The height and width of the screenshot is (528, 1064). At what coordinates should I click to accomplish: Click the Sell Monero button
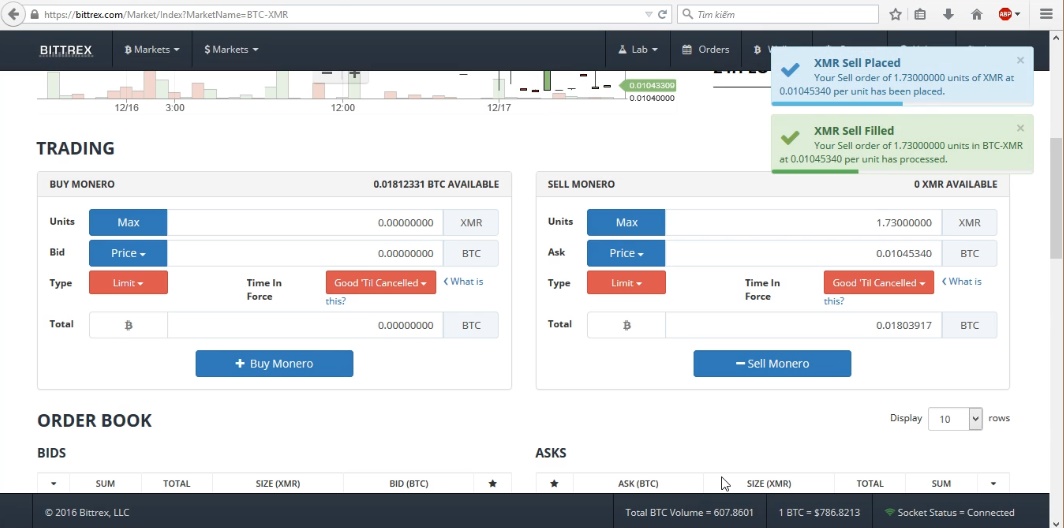pyautogui.click(x=772, y=364)
